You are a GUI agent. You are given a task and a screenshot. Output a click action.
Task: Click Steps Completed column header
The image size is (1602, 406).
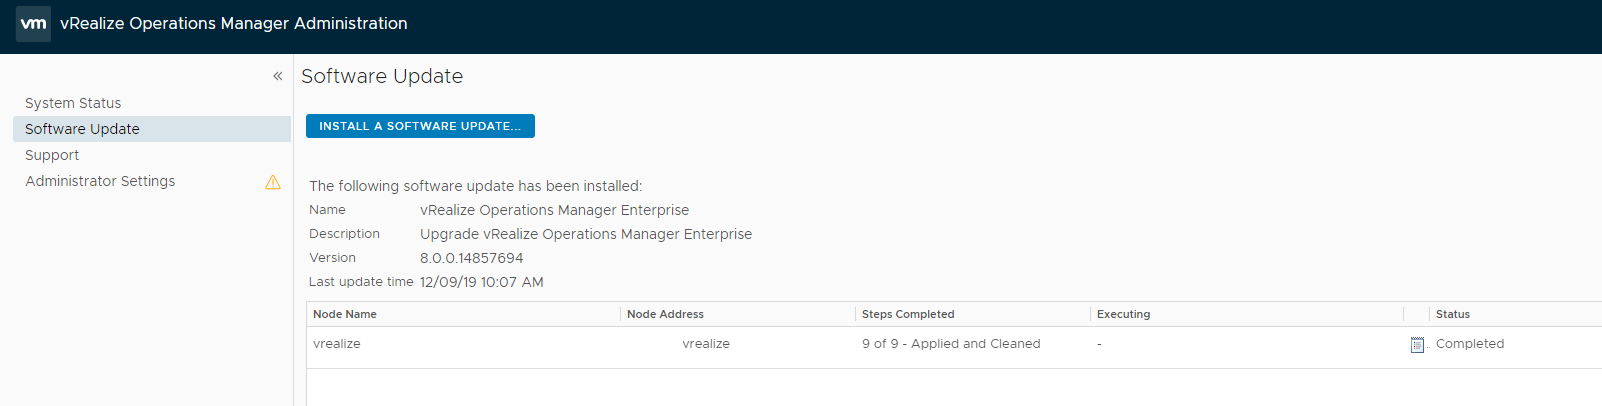pos(908,314)
